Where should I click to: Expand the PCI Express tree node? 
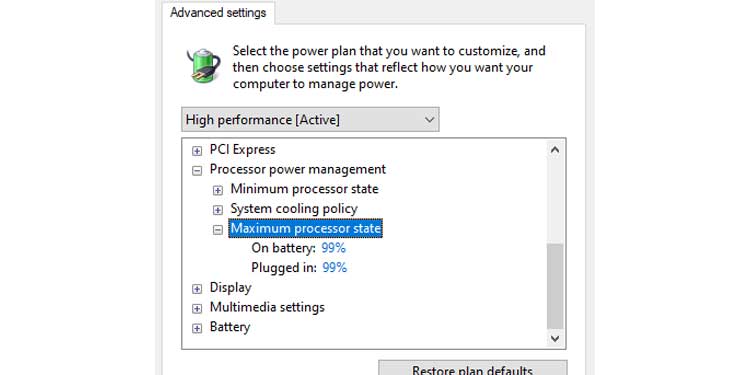coord(197,151)
